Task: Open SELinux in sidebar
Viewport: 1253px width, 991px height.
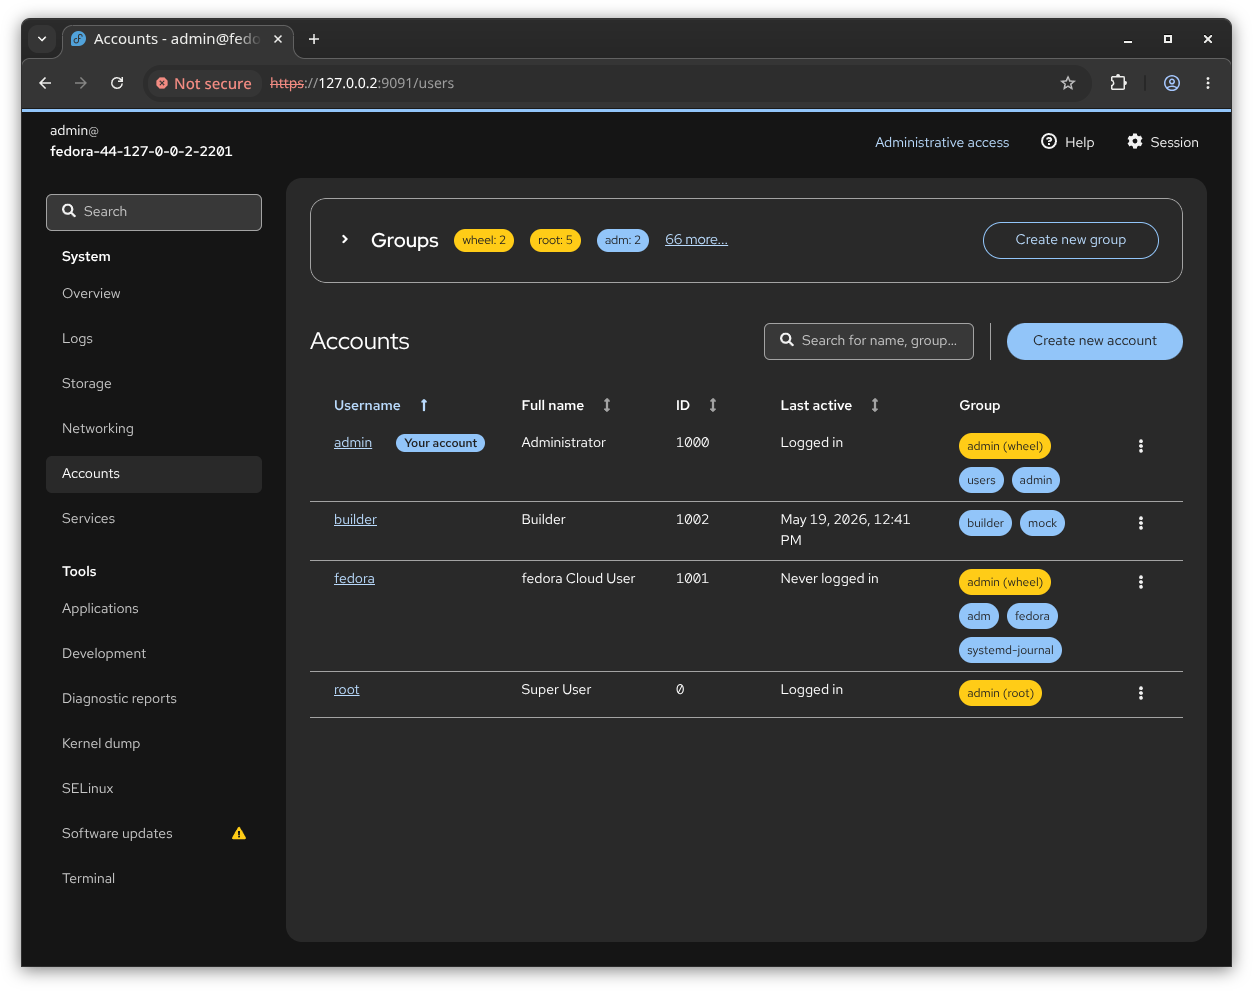Action: tap(154, 788)
